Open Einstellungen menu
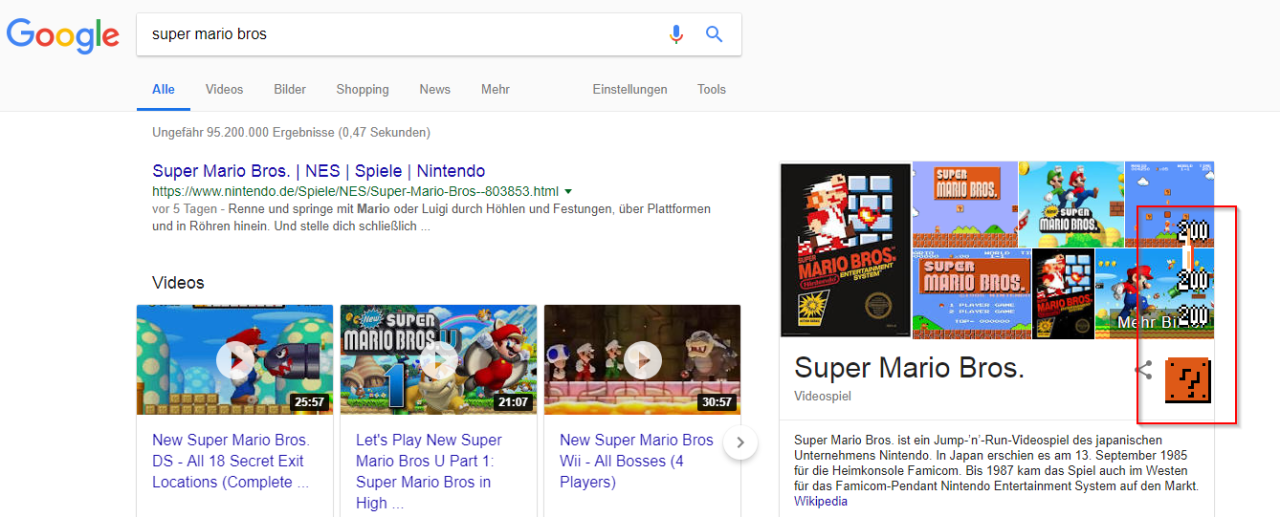This screenshot has height=517, width=1280. point(630,89)
